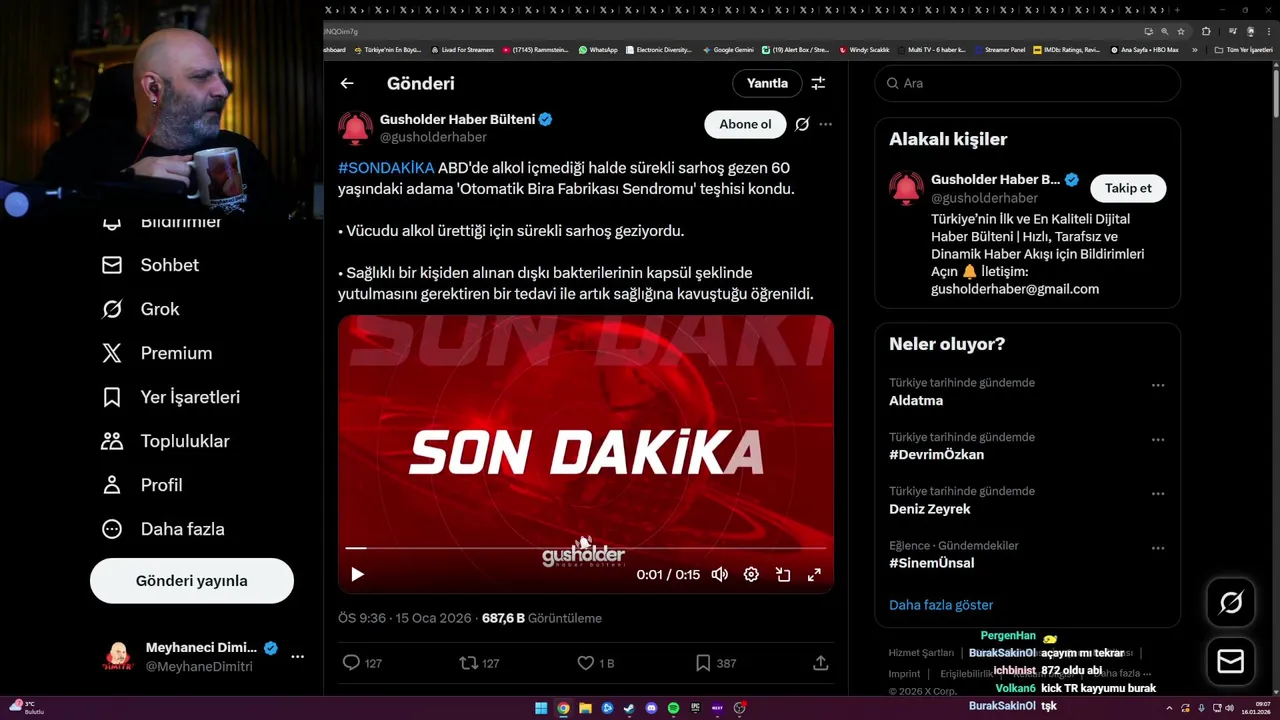Click Daha fazla göster link
1280x720 pixels.
[x=941, y=605]
